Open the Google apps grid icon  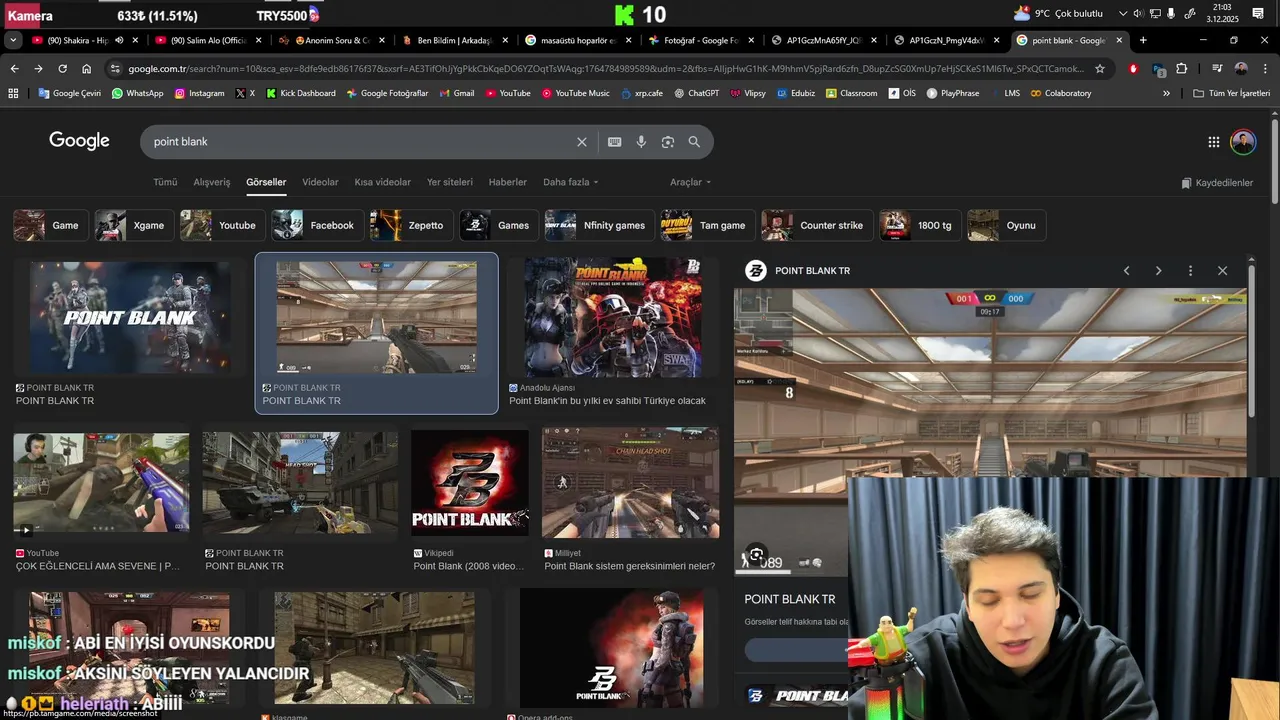coord(1213,142)
